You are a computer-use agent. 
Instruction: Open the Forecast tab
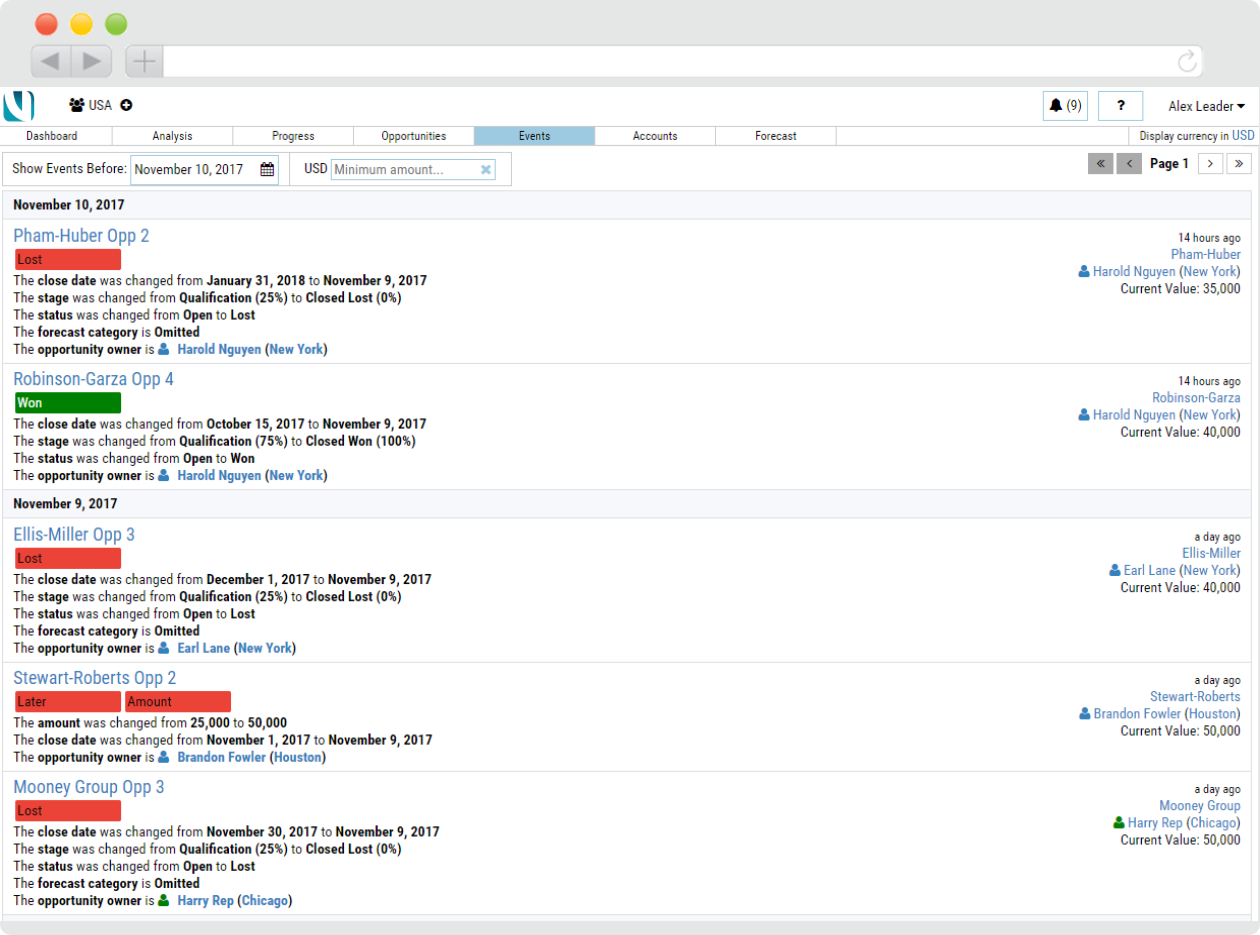(x=776, y=136)
